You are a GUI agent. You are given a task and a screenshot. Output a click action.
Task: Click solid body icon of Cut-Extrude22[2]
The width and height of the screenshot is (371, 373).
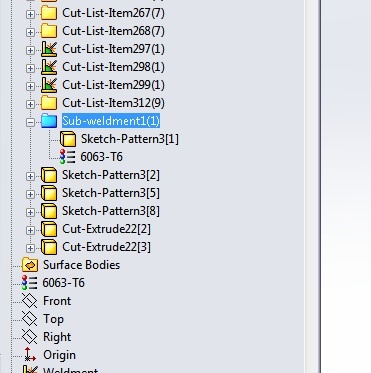[x=49, y=229]
